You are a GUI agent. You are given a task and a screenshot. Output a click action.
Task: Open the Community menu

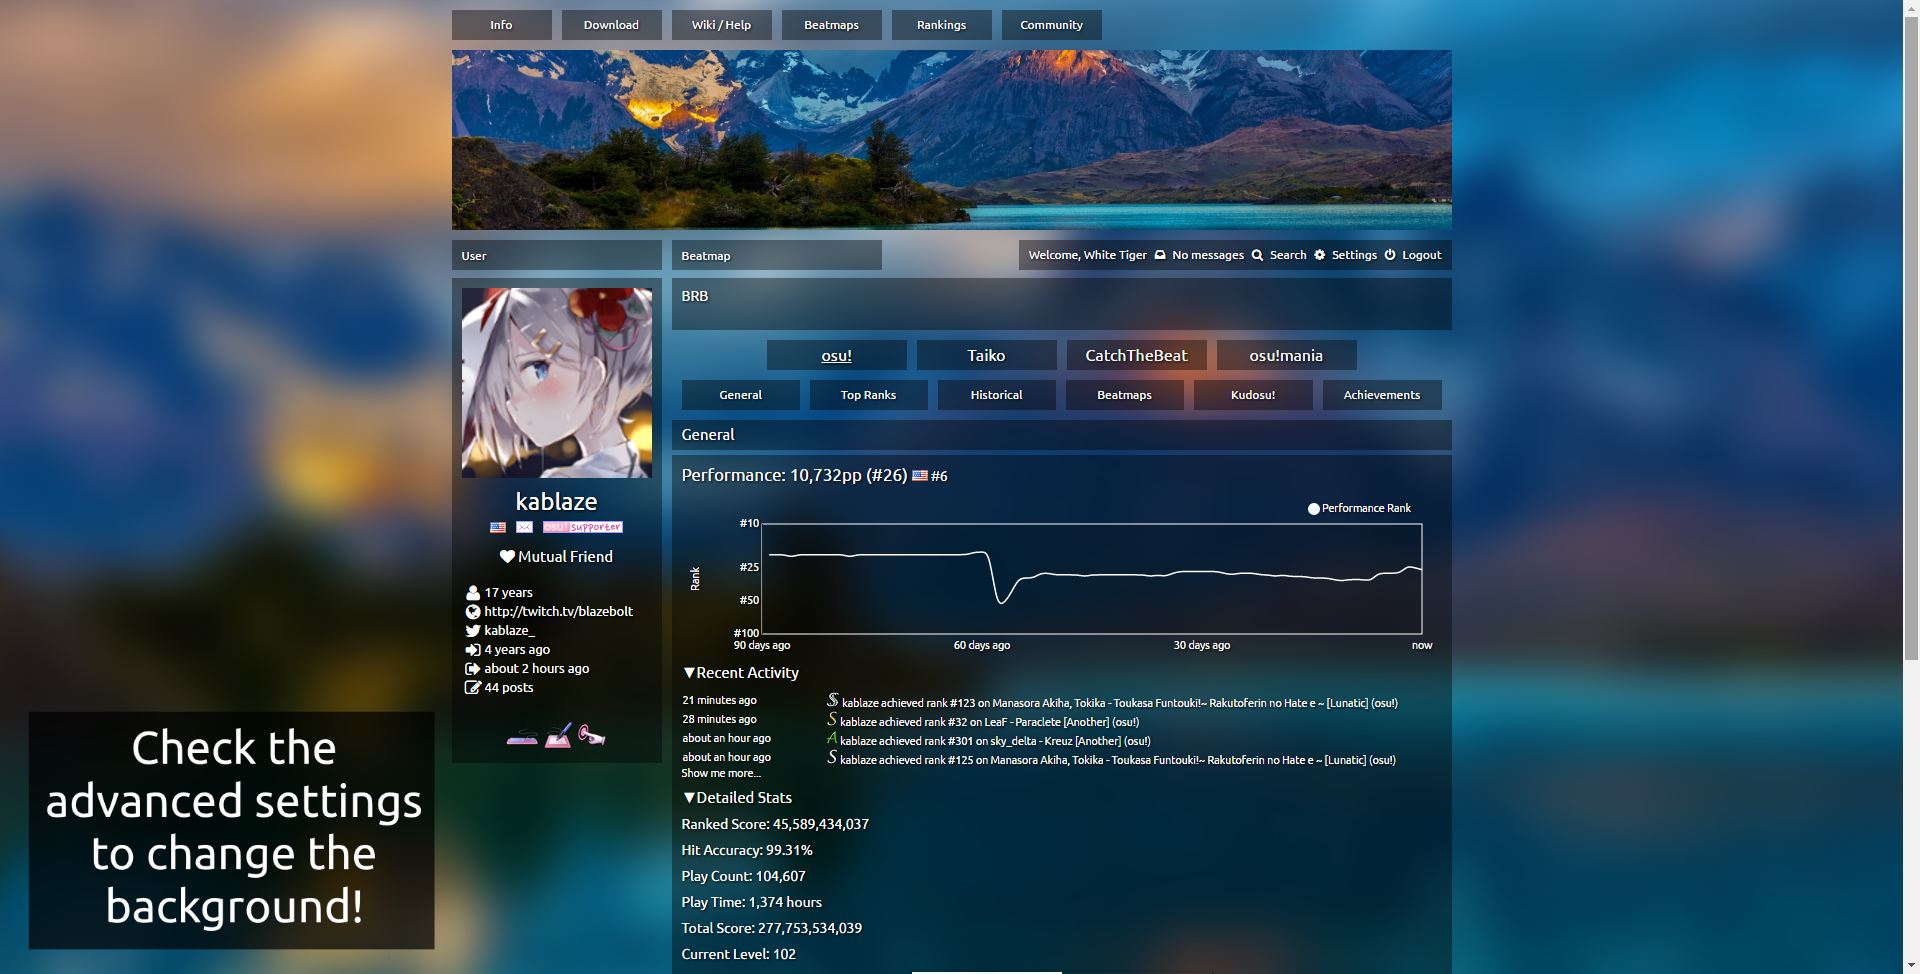1051,25
